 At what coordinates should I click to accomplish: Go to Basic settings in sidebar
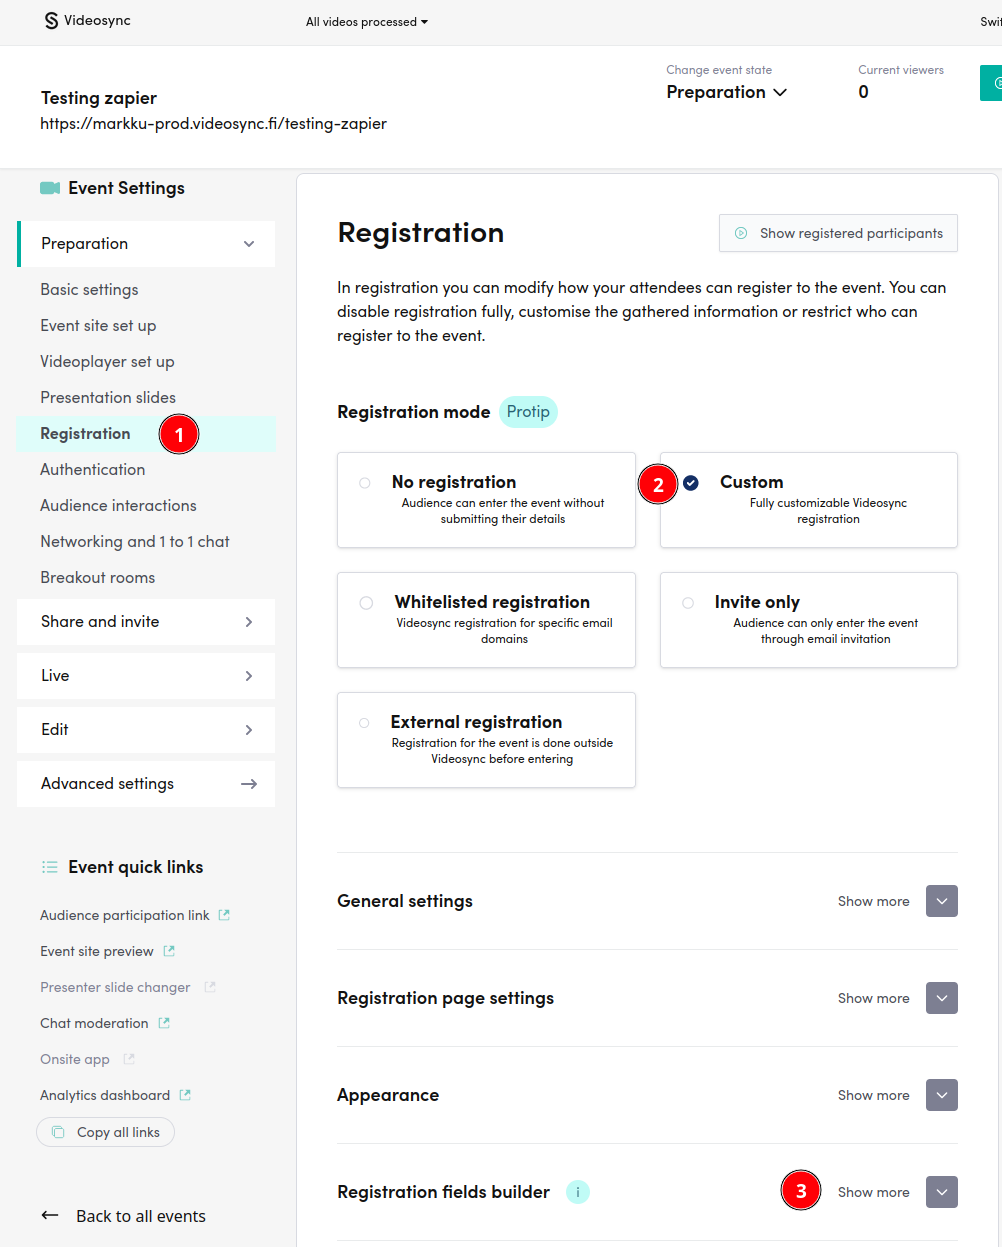point(90,290)
